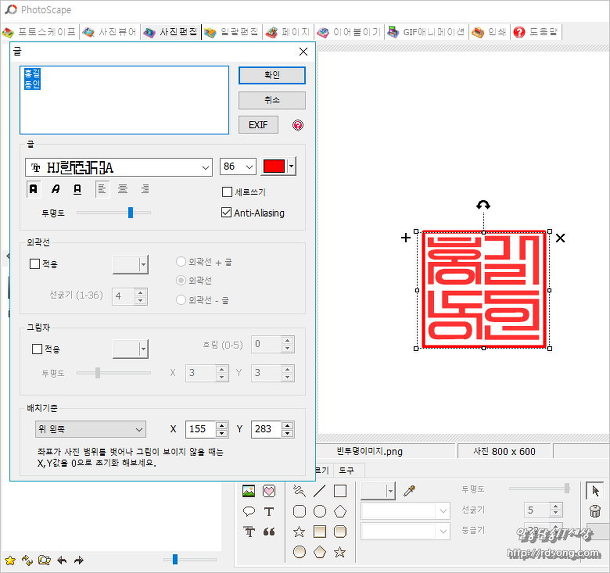Click the red help icon beside EXIF
This screenshot has height=573, width=610.
(297, 125)
